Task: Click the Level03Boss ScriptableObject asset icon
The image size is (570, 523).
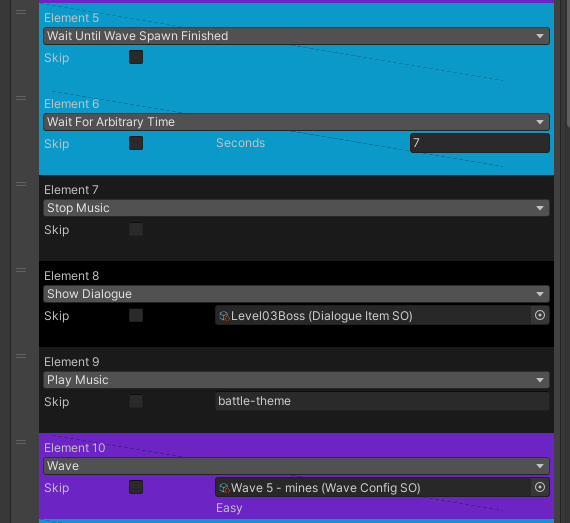Action: [x=224, y=316]
